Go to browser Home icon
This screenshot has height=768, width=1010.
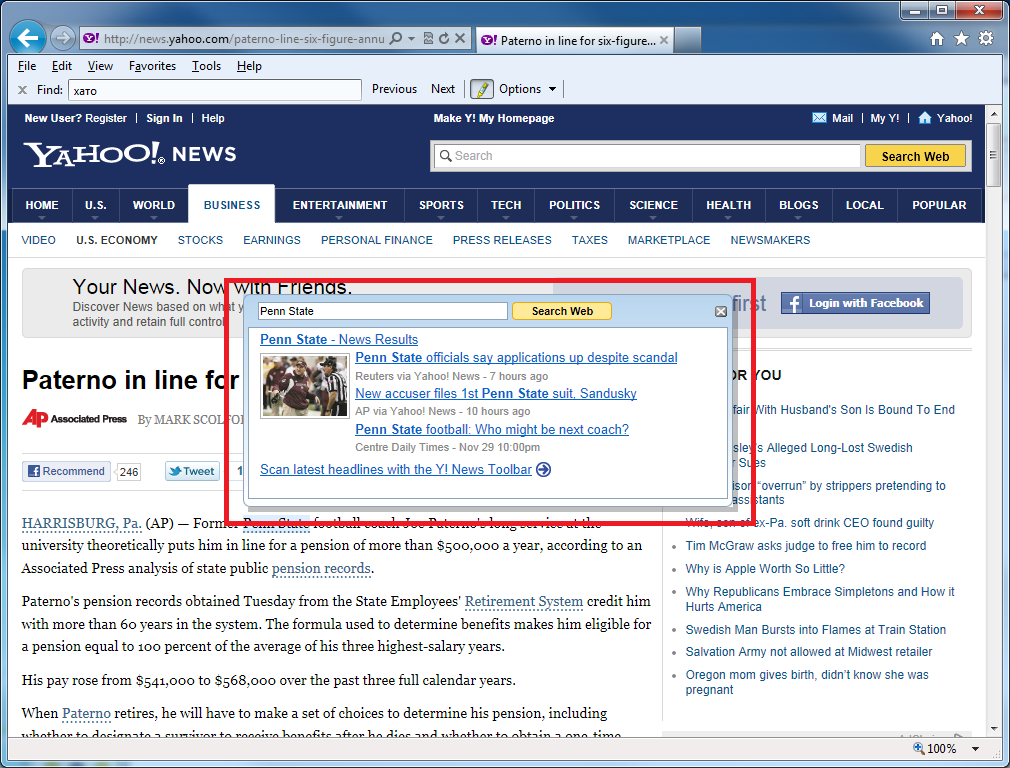tap(937, 39)
